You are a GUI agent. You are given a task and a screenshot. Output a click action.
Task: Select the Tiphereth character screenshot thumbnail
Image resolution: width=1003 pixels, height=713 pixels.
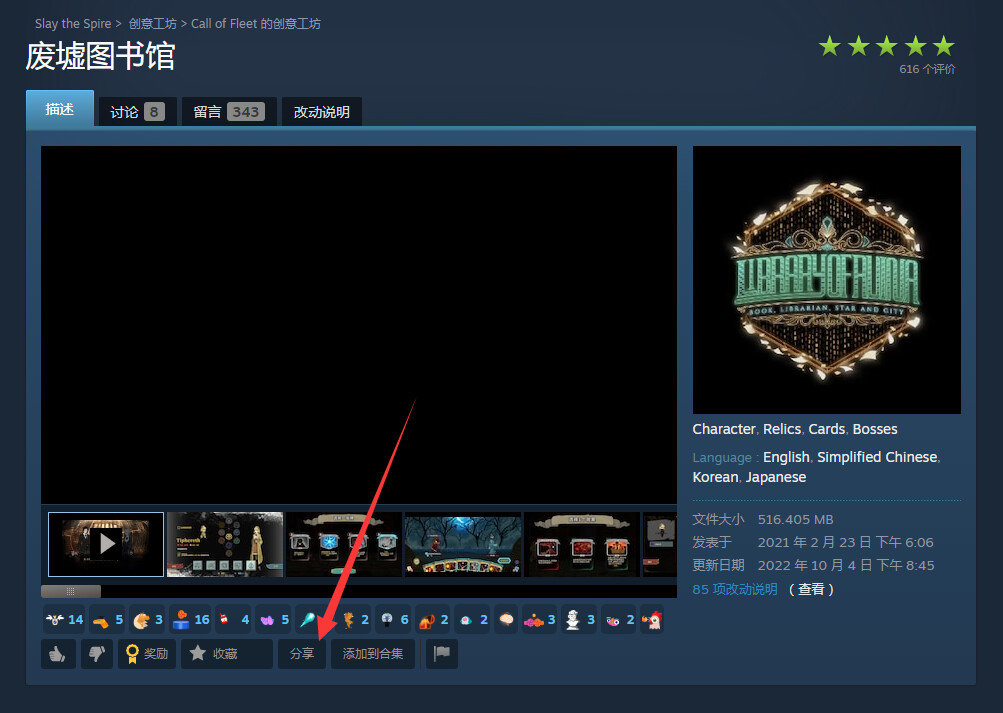click(225, 544)
